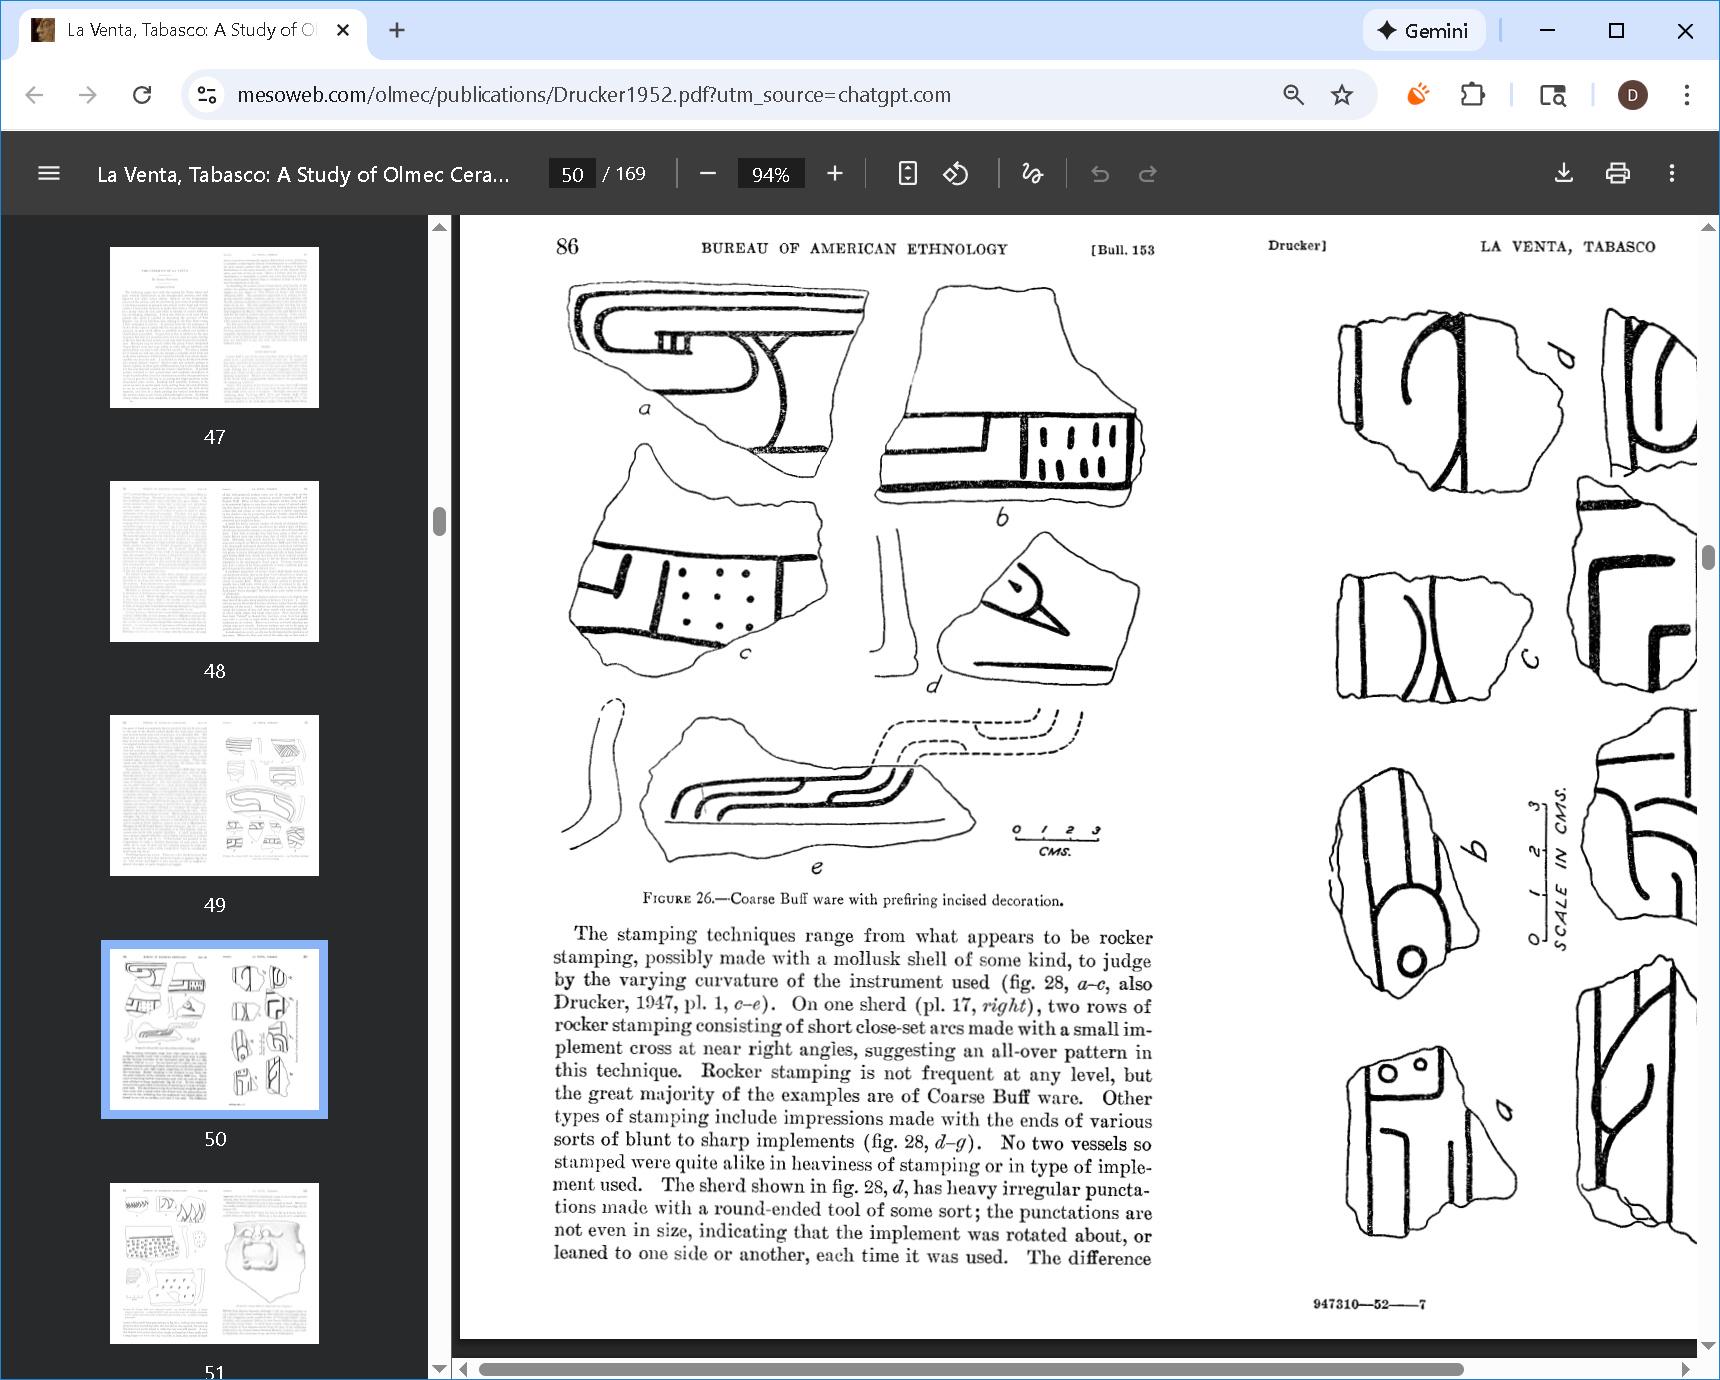Select the draw annotation tool
The width and height of the screenshot is (1720, 1380).
[1032, 174]
